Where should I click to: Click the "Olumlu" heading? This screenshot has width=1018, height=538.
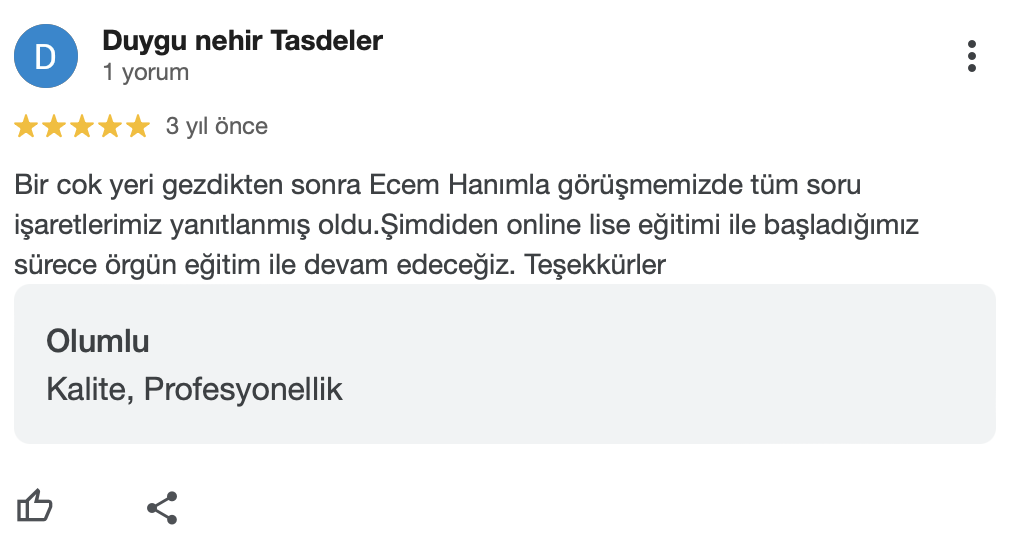click(x=98, y=341)
